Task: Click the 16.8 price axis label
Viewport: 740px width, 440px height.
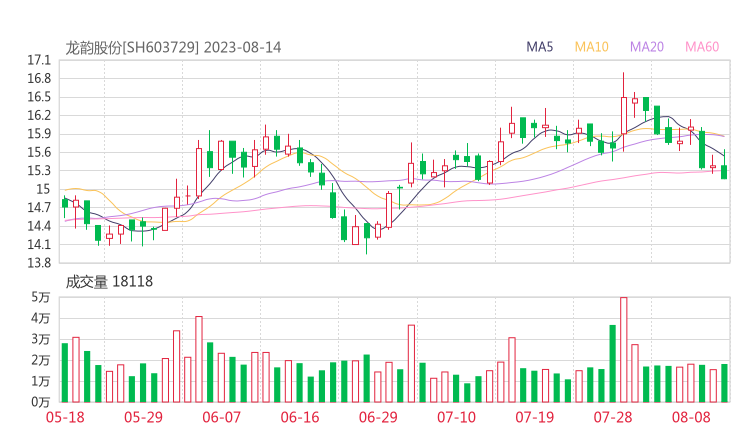Action: (x=39, y=79)
